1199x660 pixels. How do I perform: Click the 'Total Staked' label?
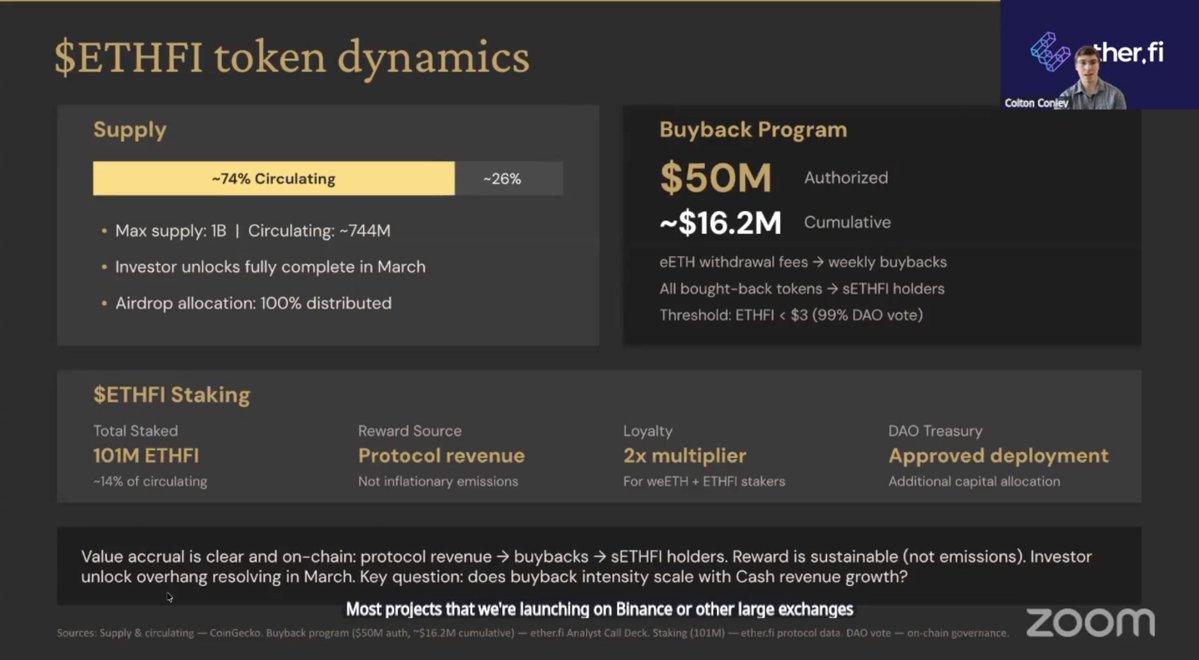pos(135,431)
